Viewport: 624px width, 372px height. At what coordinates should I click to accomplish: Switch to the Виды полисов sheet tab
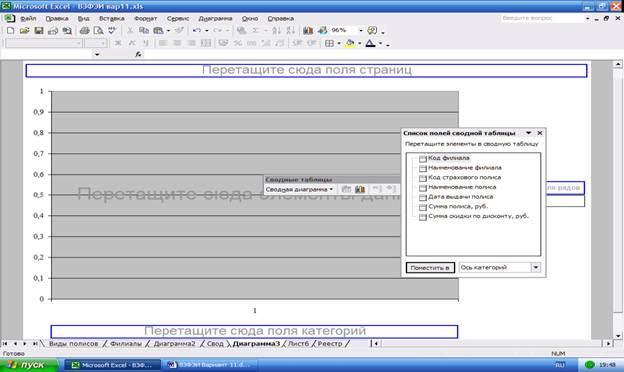(x=74, y=343)
